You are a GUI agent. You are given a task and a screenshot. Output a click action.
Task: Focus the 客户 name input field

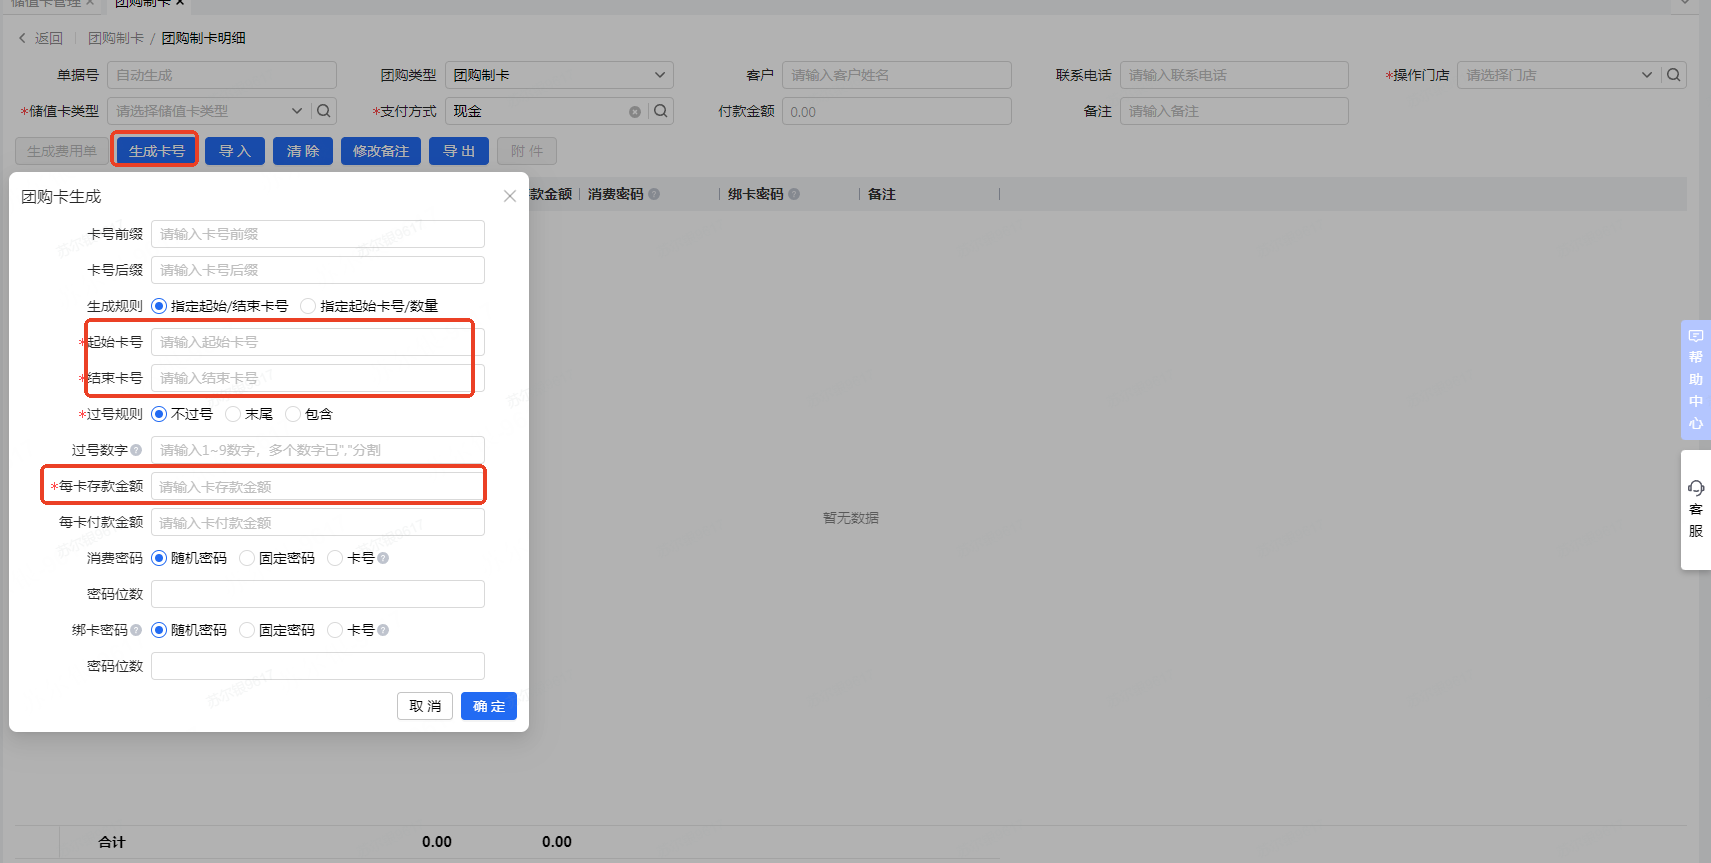[x=897, y=75]
